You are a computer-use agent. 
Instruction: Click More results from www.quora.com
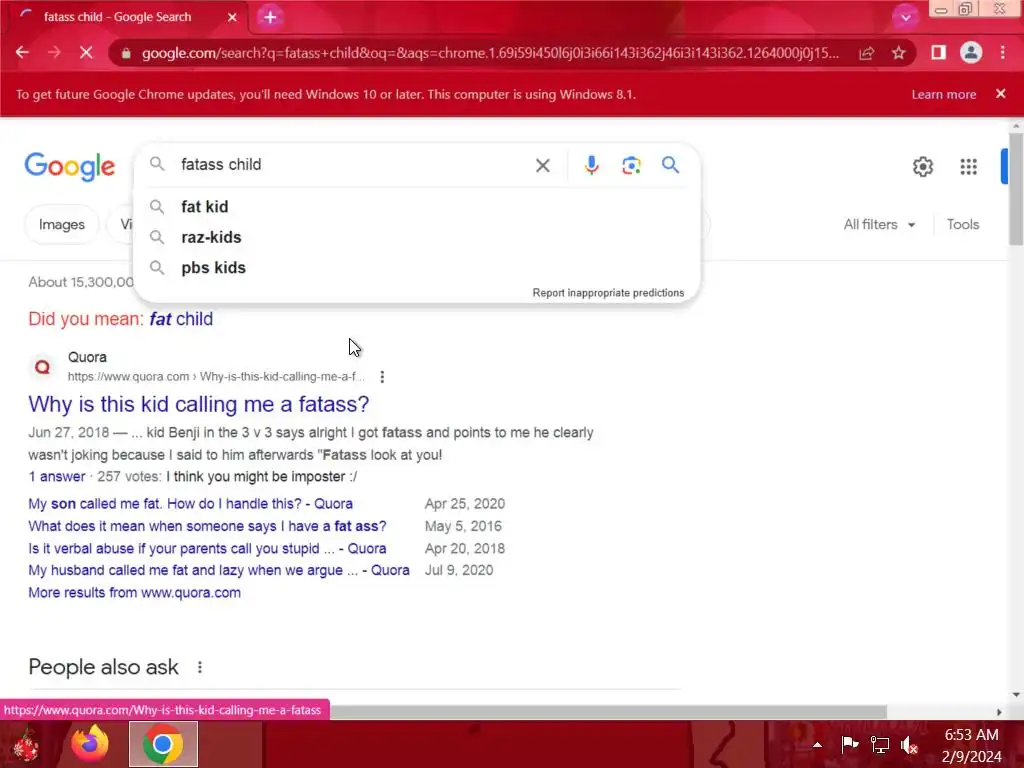135,592
